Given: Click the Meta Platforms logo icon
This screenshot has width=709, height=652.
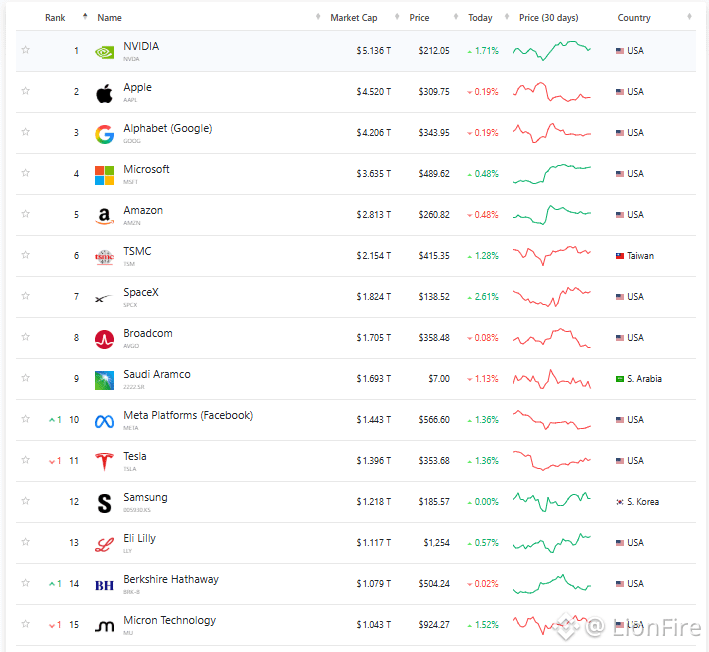Looking at the screenshot, I should coord(104,421).
